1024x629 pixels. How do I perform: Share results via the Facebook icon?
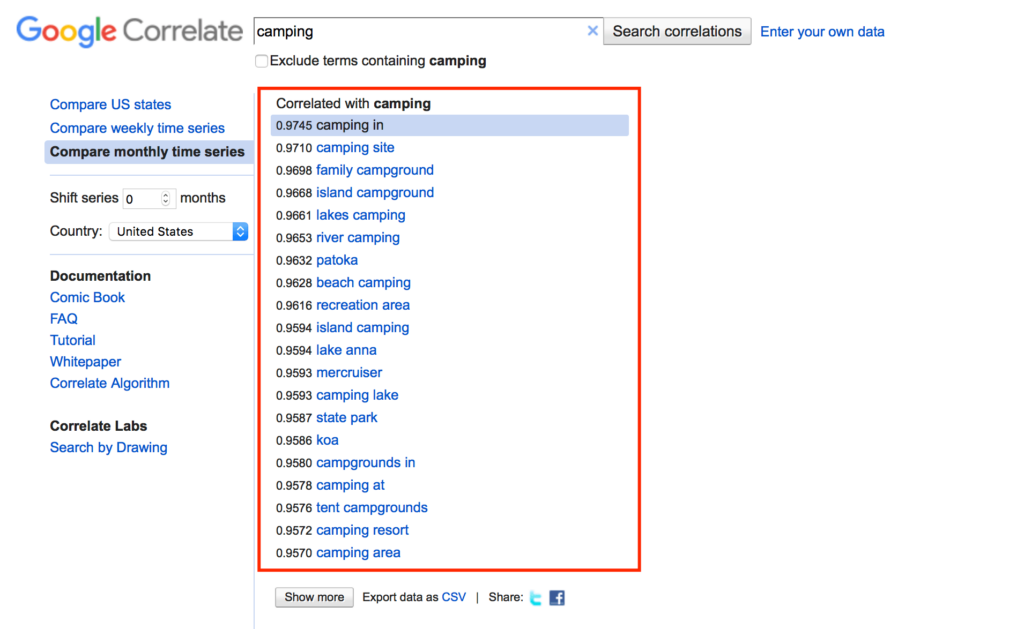(x=556, y=597)
